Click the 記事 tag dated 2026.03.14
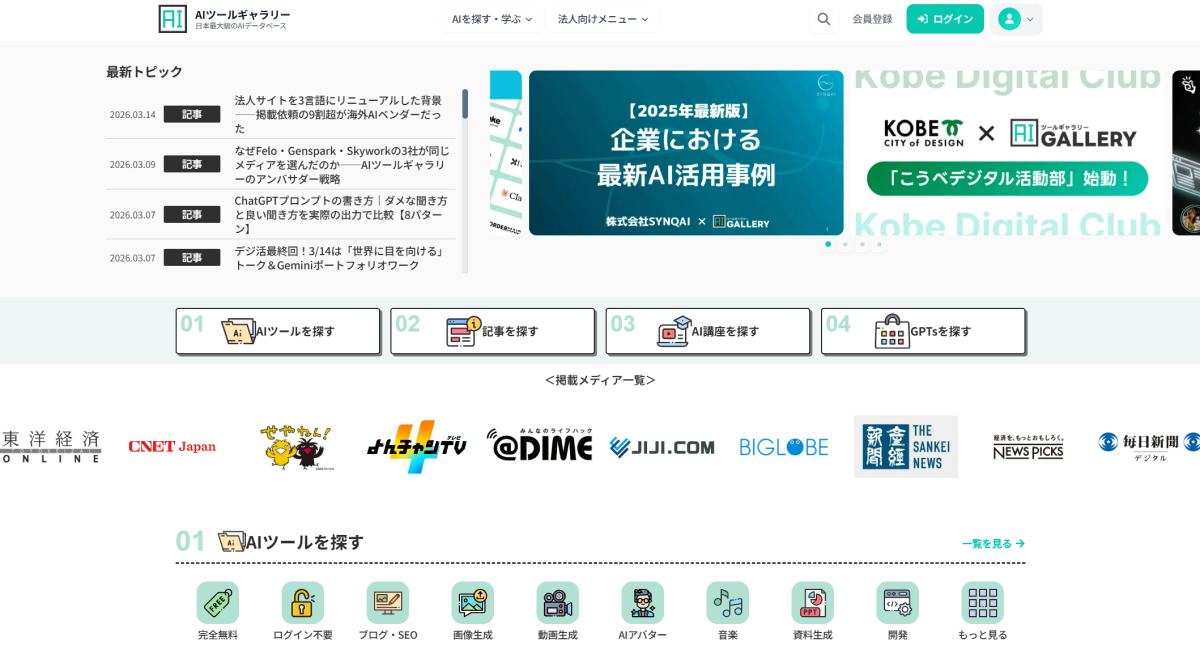 (192, 114)
